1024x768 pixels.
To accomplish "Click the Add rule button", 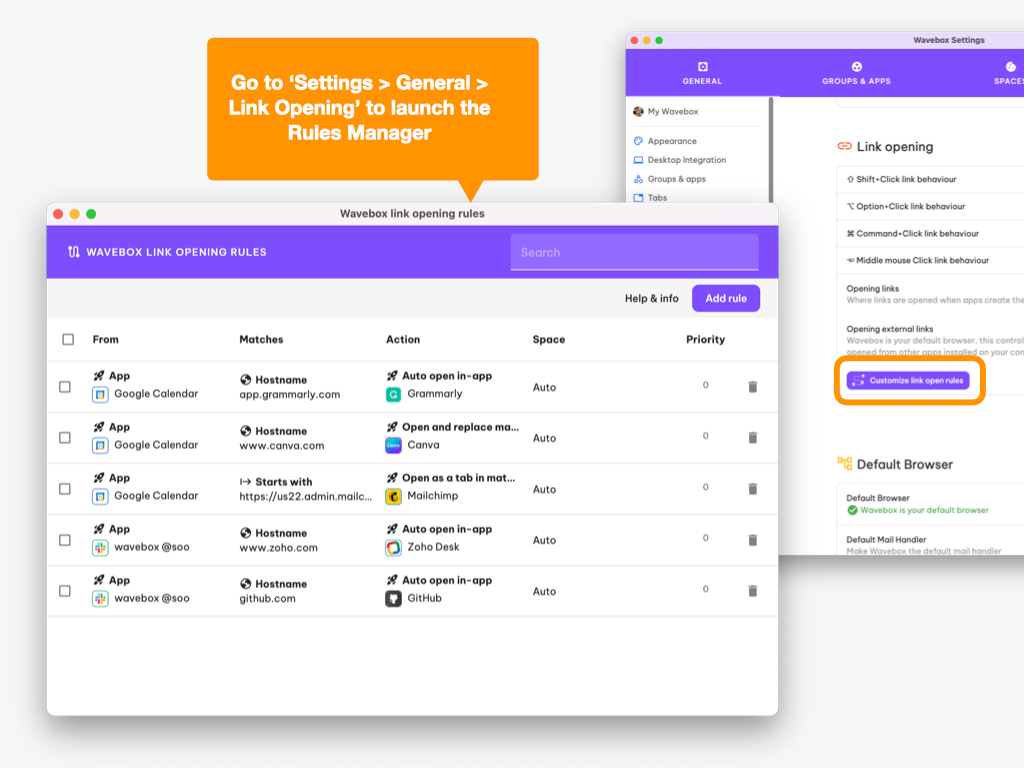I will coord(726,298).
